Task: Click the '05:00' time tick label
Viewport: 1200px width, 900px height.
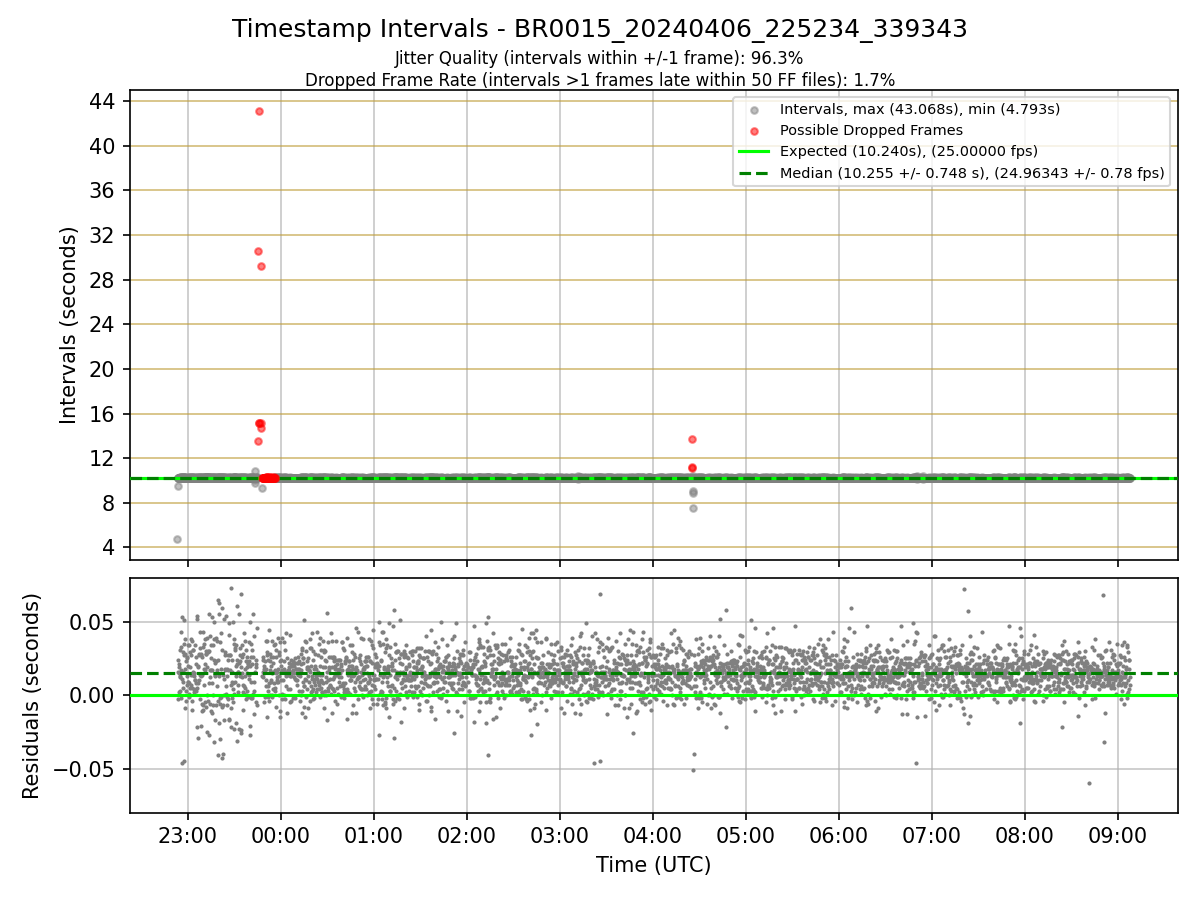Action: [745, 836]
